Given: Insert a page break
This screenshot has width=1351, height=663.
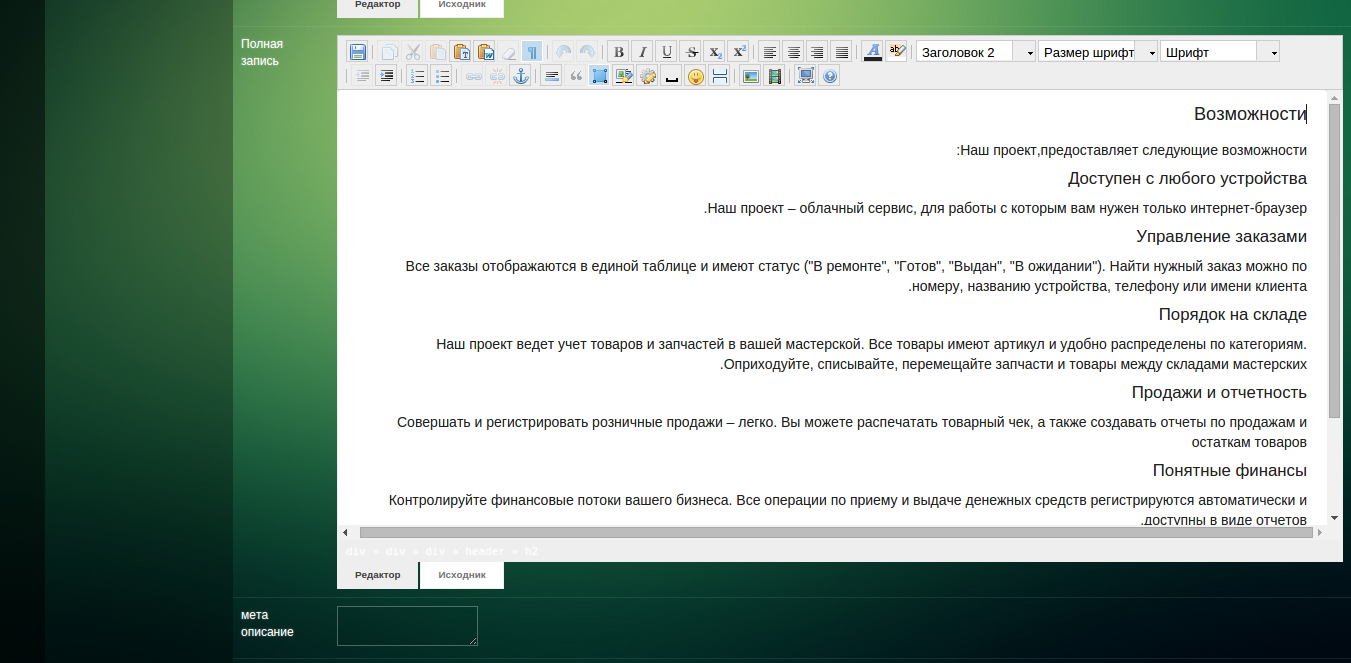Looking at the screenshot, I should pos(719,76).
